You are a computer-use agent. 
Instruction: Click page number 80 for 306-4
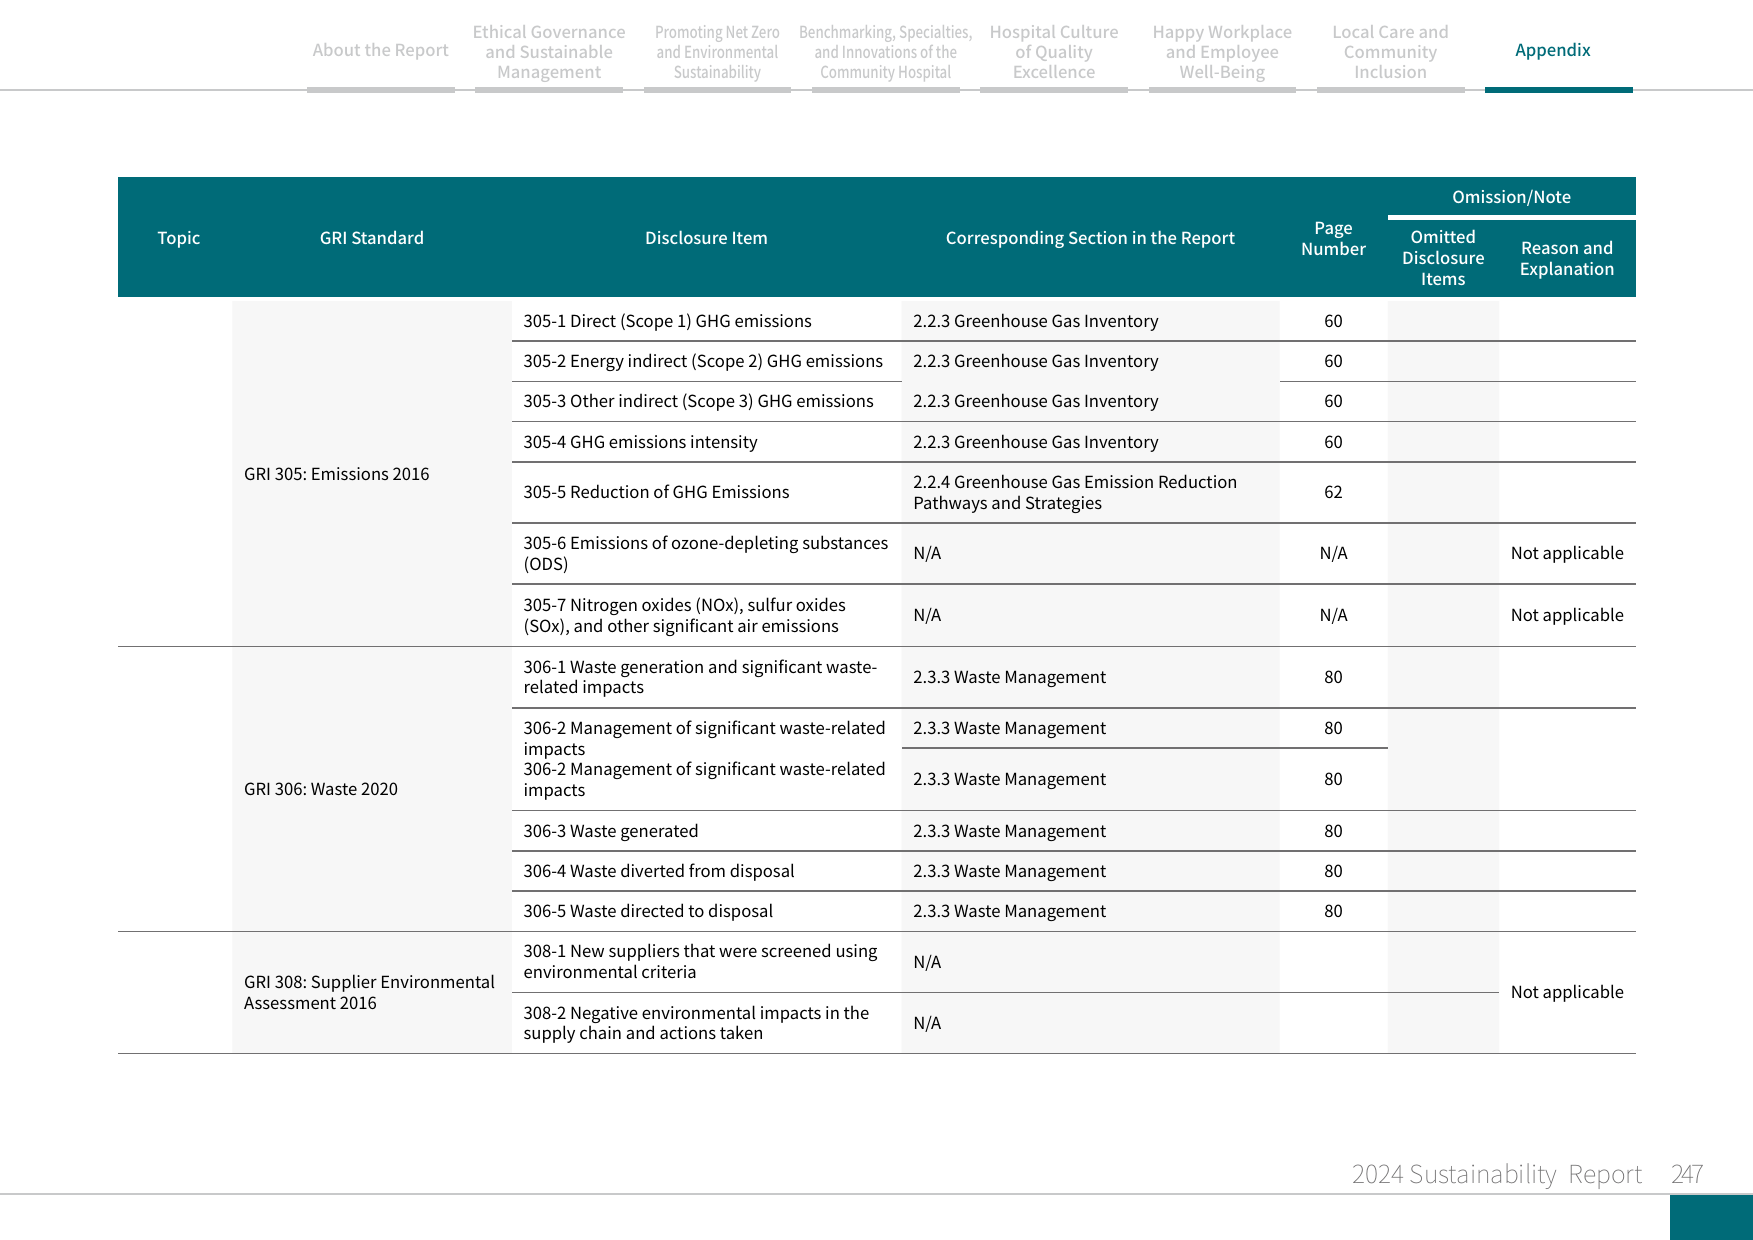(x=1333, y=871)
